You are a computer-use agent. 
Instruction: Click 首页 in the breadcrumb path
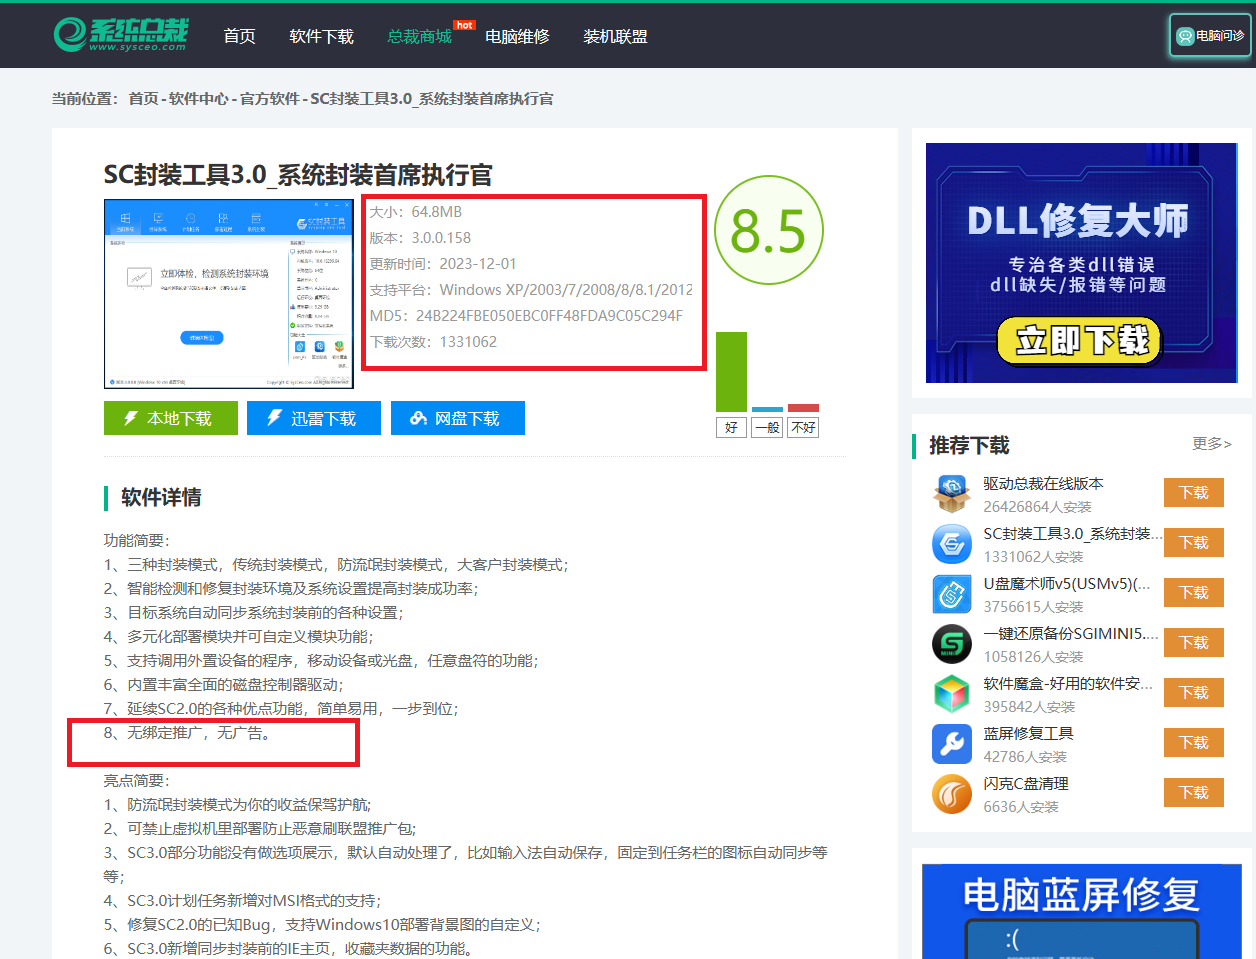pos(143,98)
